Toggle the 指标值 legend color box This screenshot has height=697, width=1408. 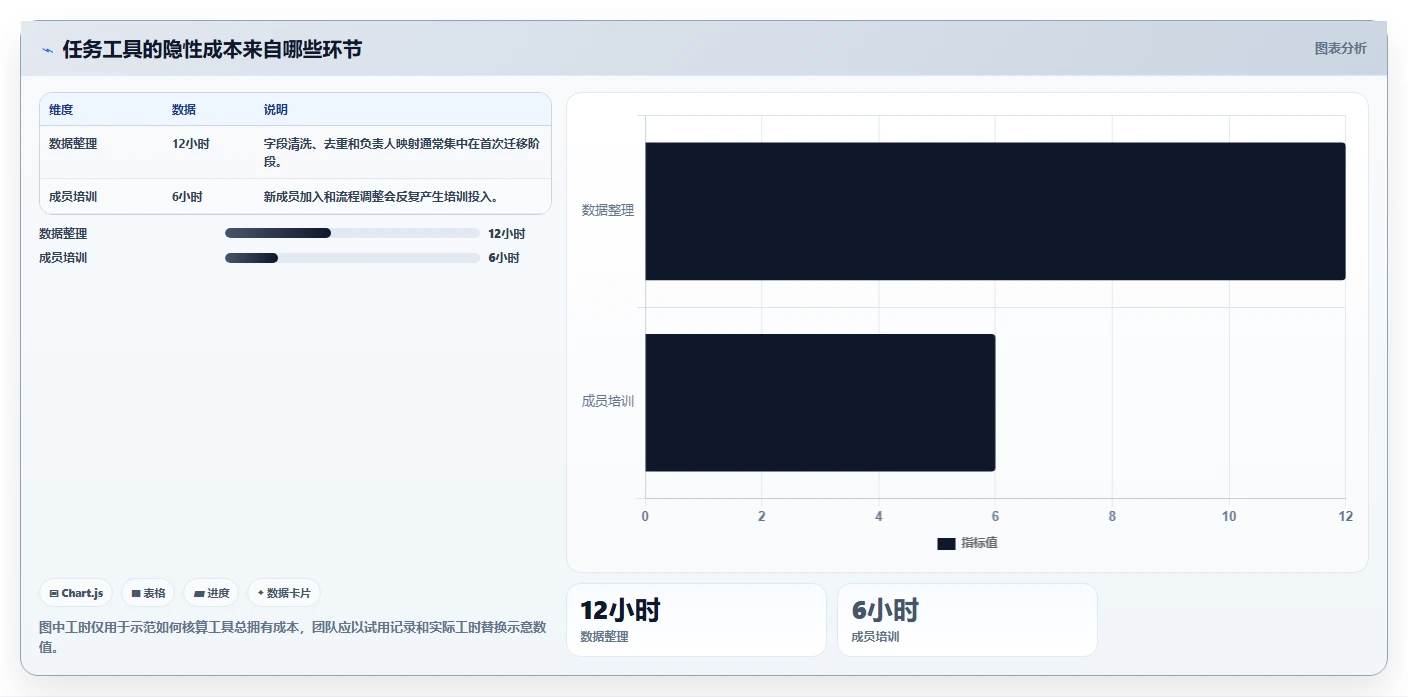[x=946, y=543]
